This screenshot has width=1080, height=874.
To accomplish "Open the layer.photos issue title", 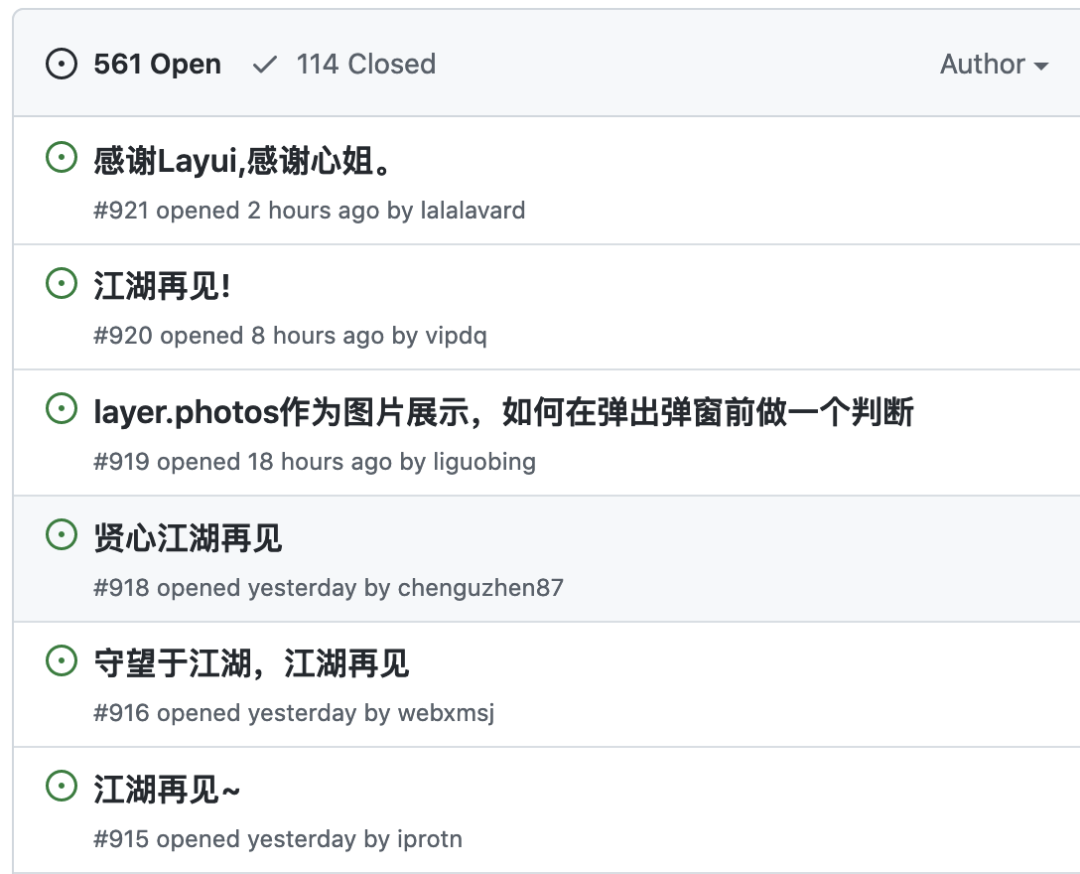I will pos(504,412).
